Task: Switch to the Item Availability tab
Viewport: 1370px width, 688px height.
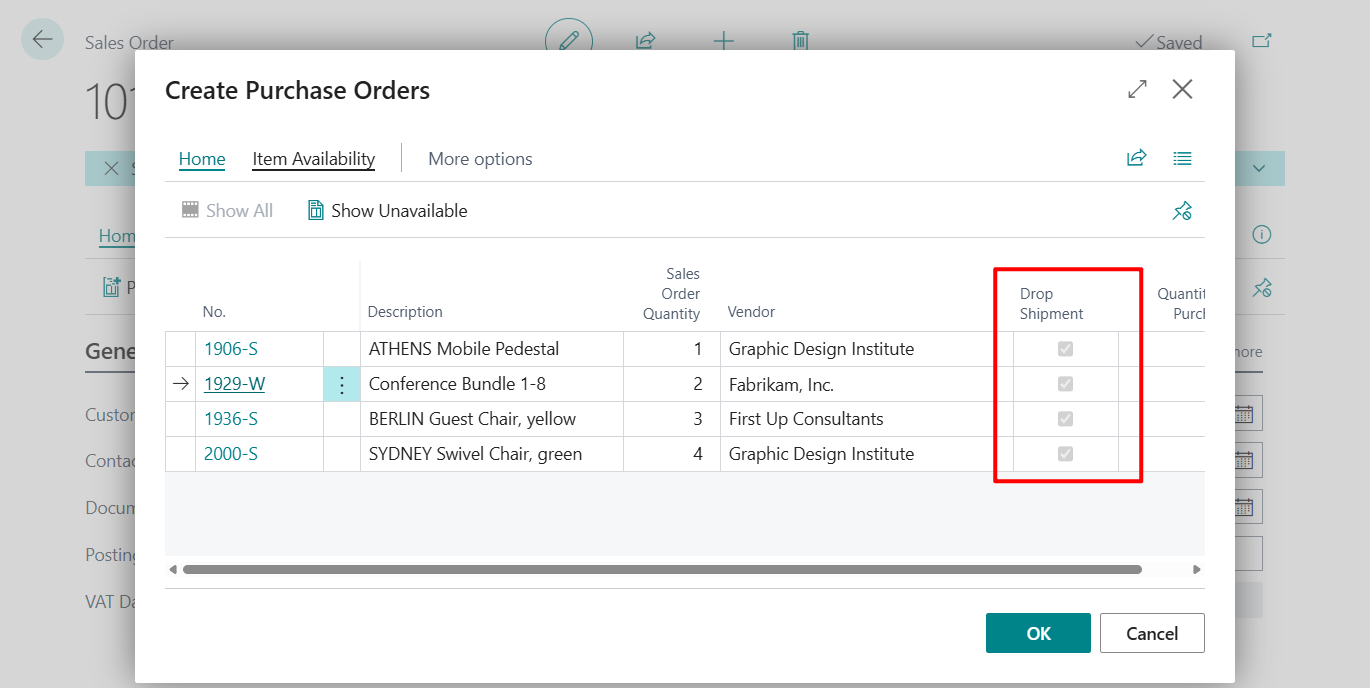Action: [x=313, y=158]
